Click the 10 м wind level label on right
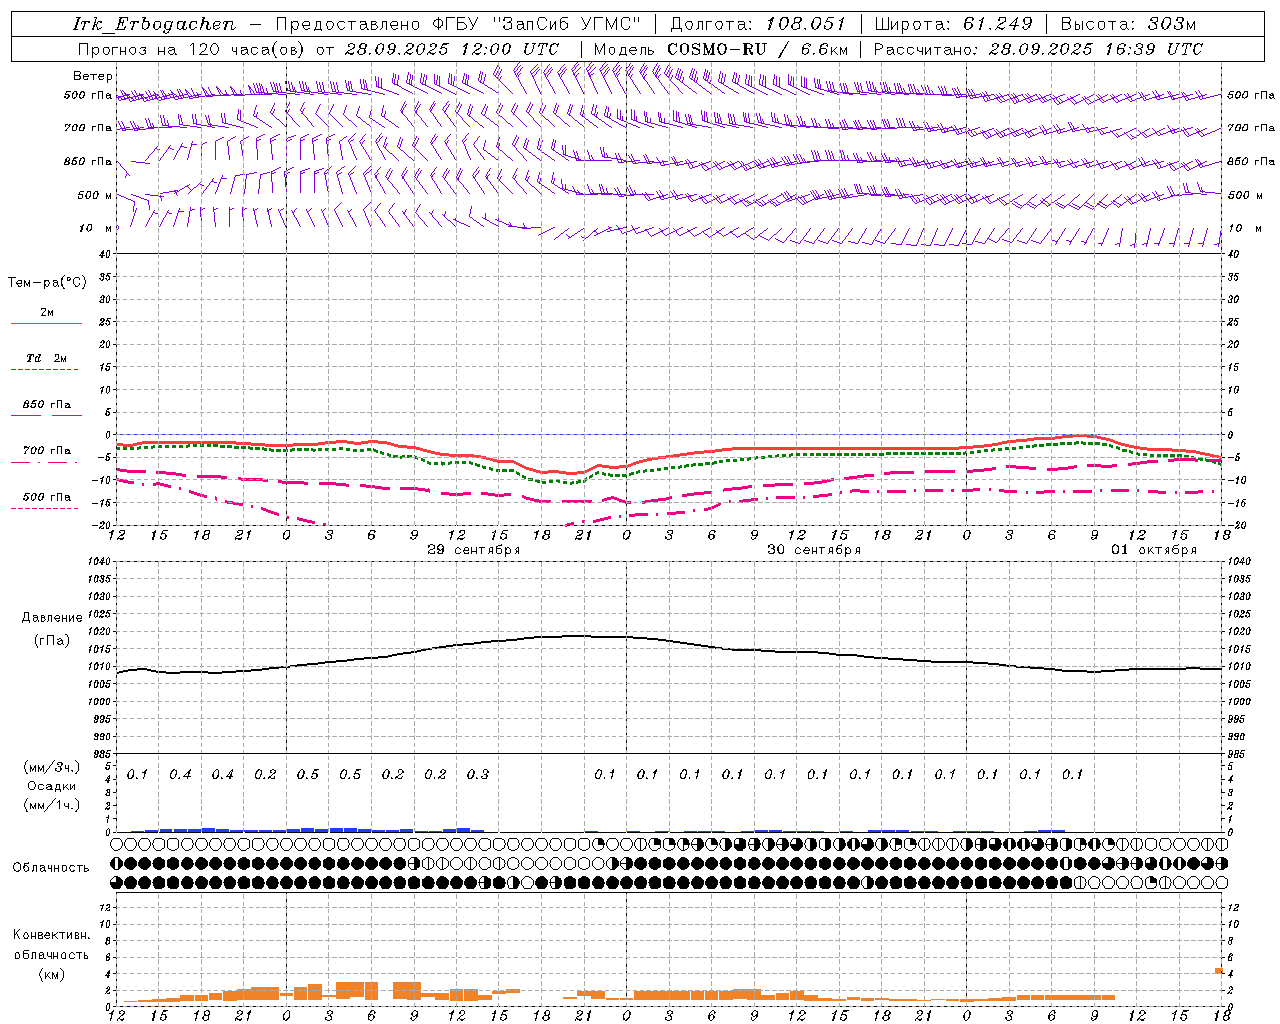 pos(1245,229)
